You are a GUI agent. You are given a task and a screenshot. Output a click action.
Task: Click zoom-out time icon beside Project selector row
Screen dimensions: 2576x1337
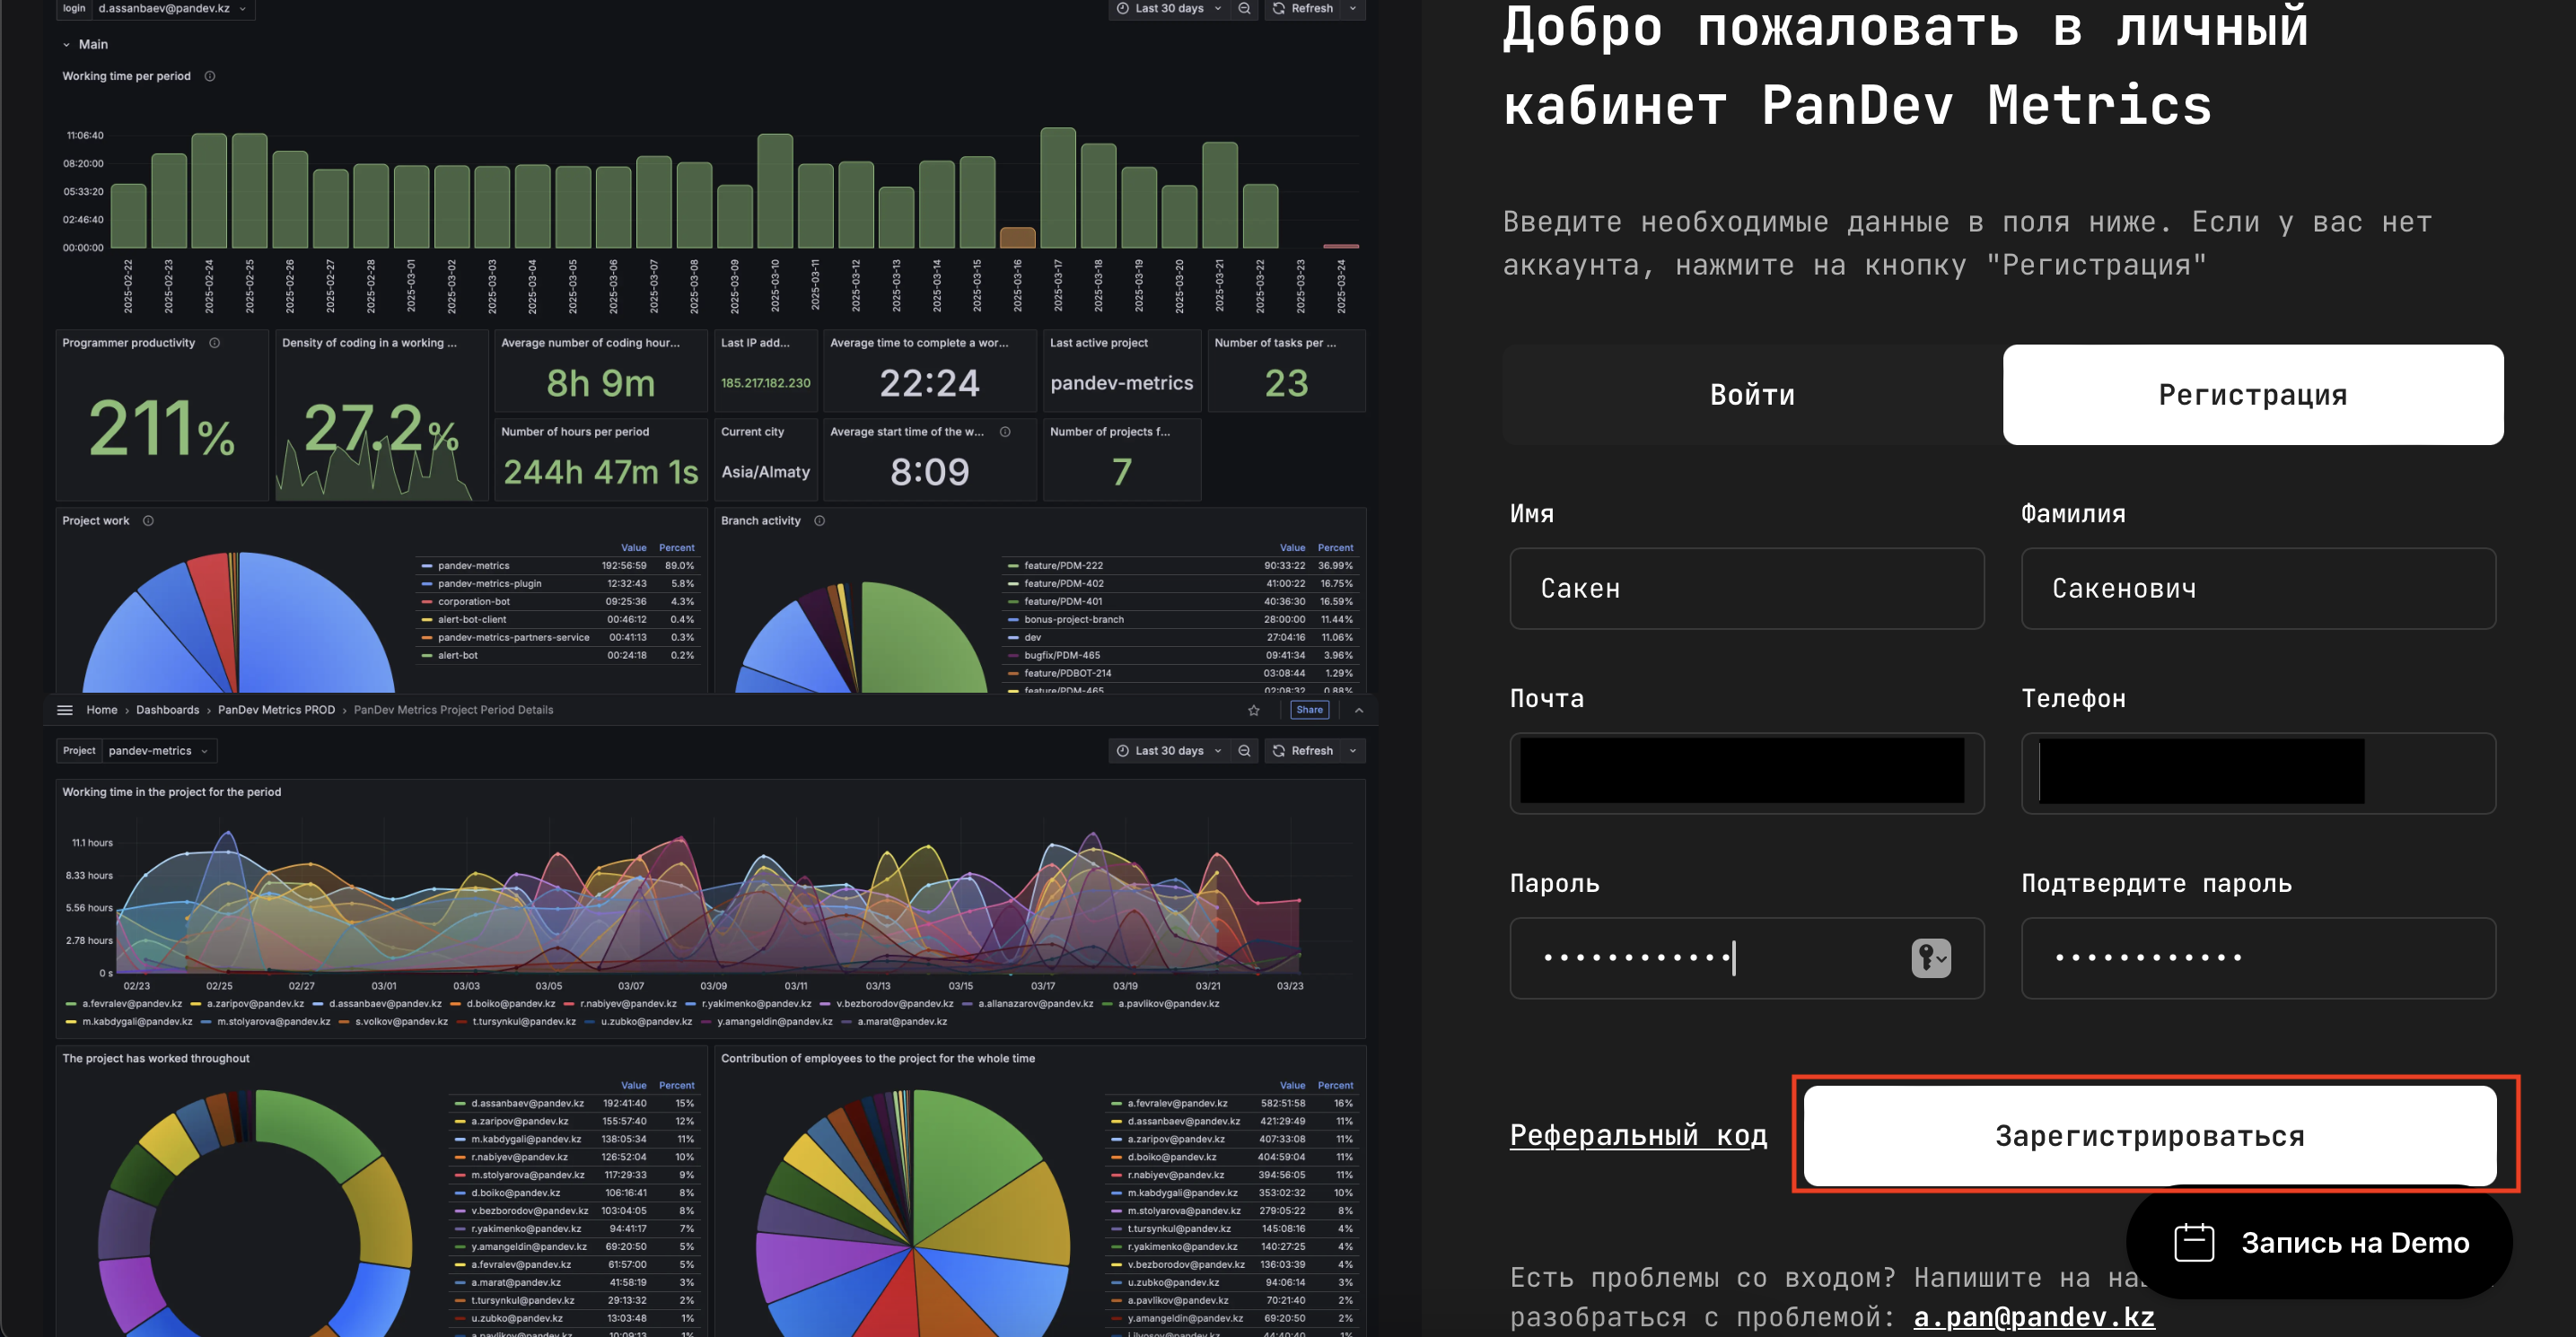pos(1244,751)
